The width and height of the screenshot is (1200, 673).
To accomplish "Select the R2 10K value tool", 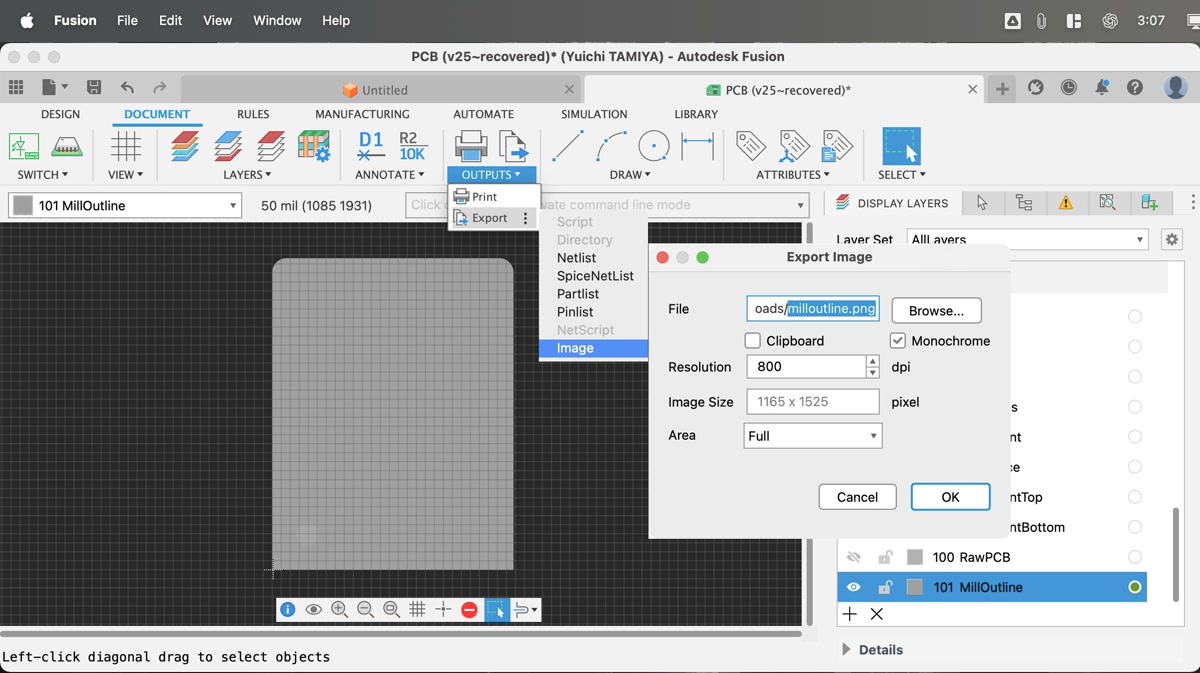I will tap(412, 146).
